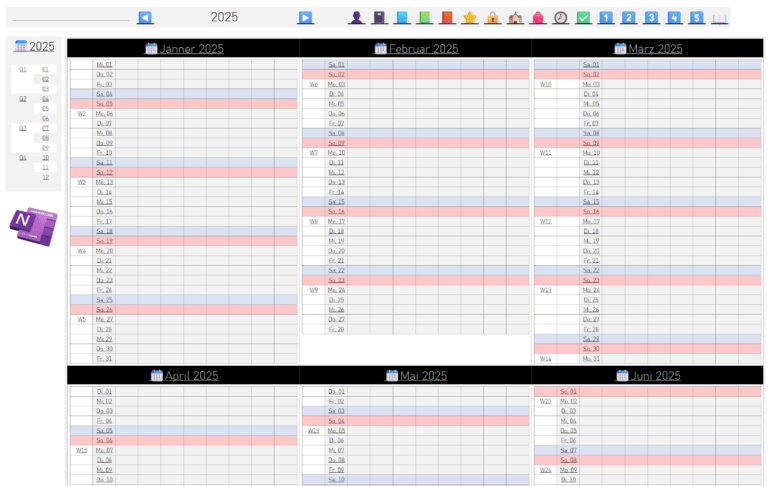Screen dimensions: 768x486
Task: Open week W2 in Jänner
Action: [x=81, y=114]
